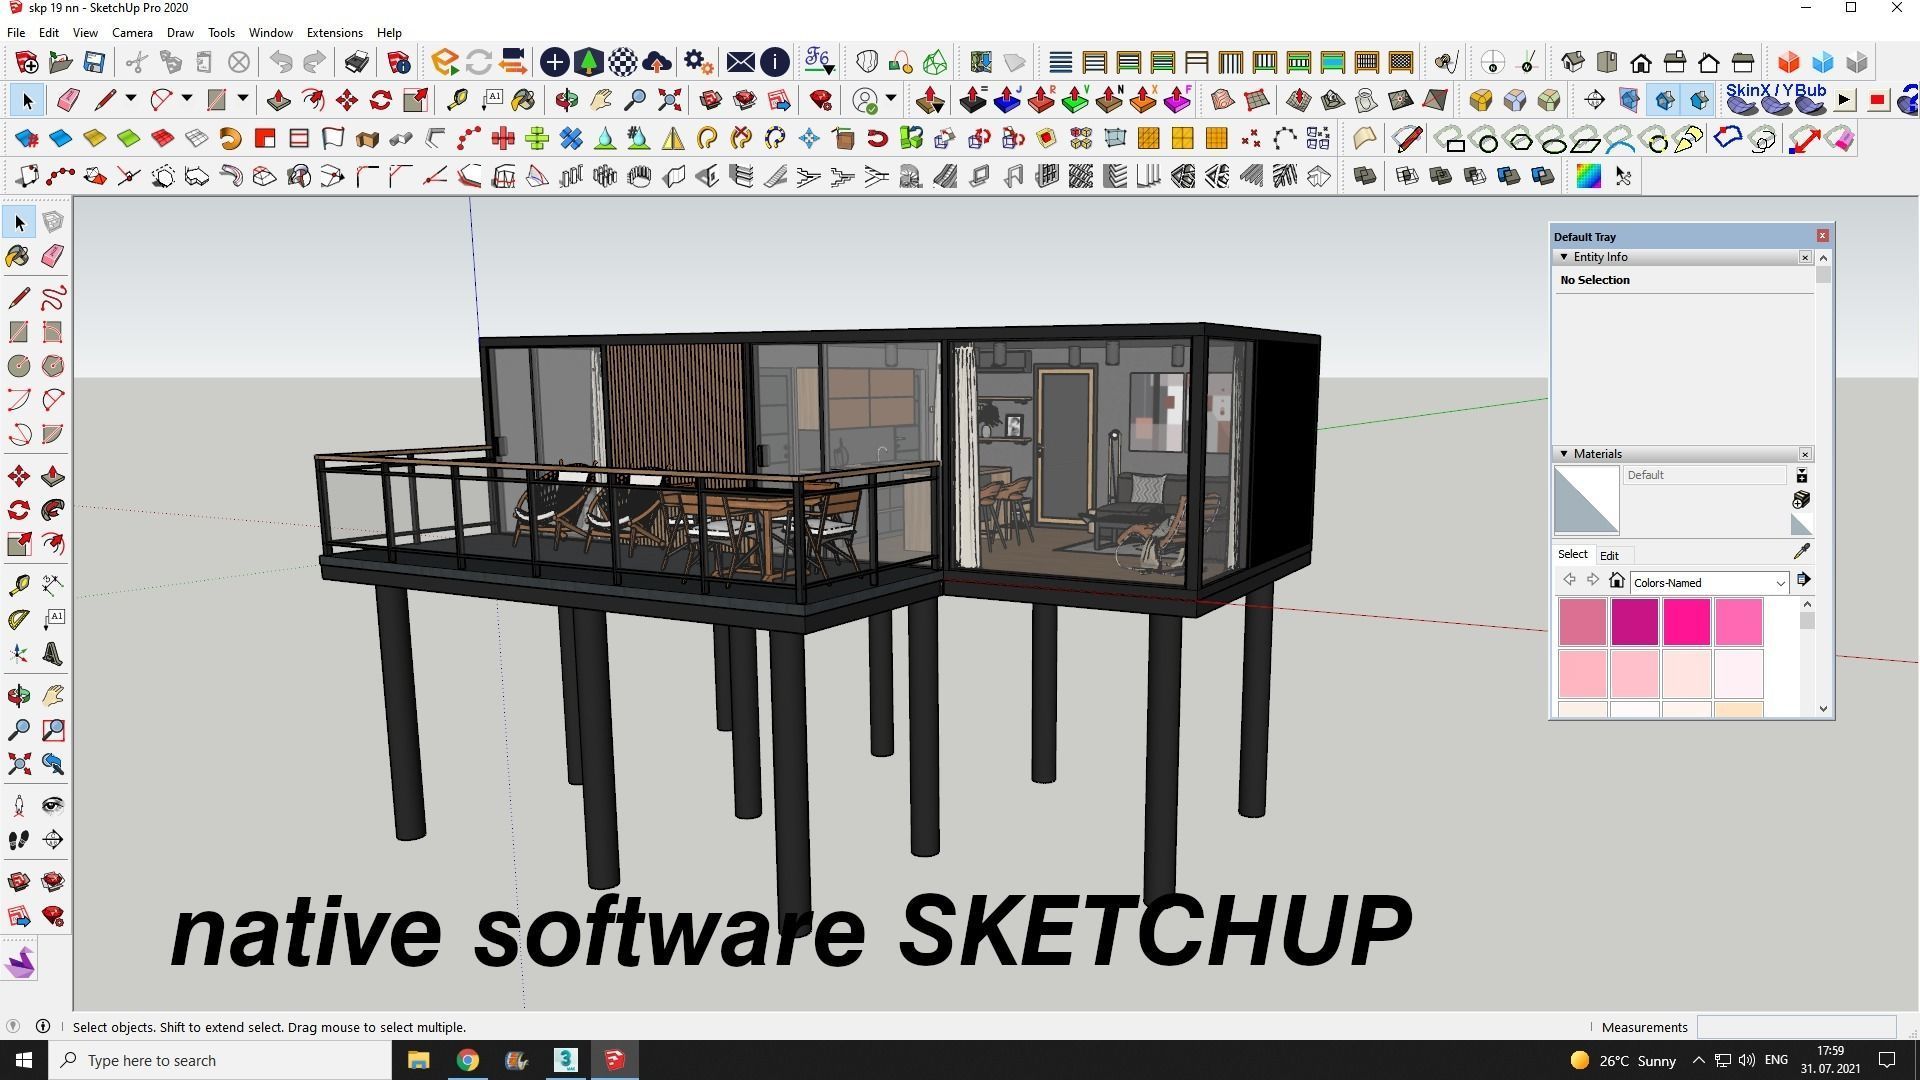Open the Colors-Named library dropdown
The height and width of the screenshot is (1080, 1920).
(1779, 583)
